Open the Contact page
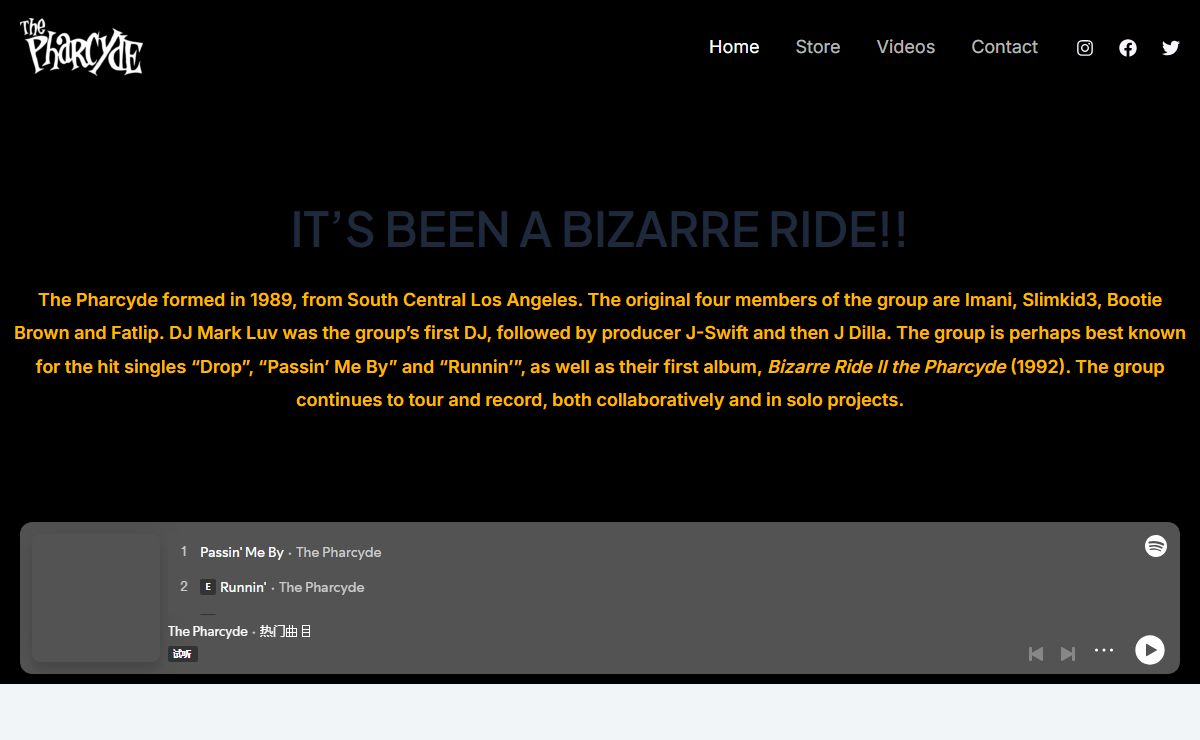Image resolution: width=1200 pixels, height=740 pixels. pos(1004,47)
